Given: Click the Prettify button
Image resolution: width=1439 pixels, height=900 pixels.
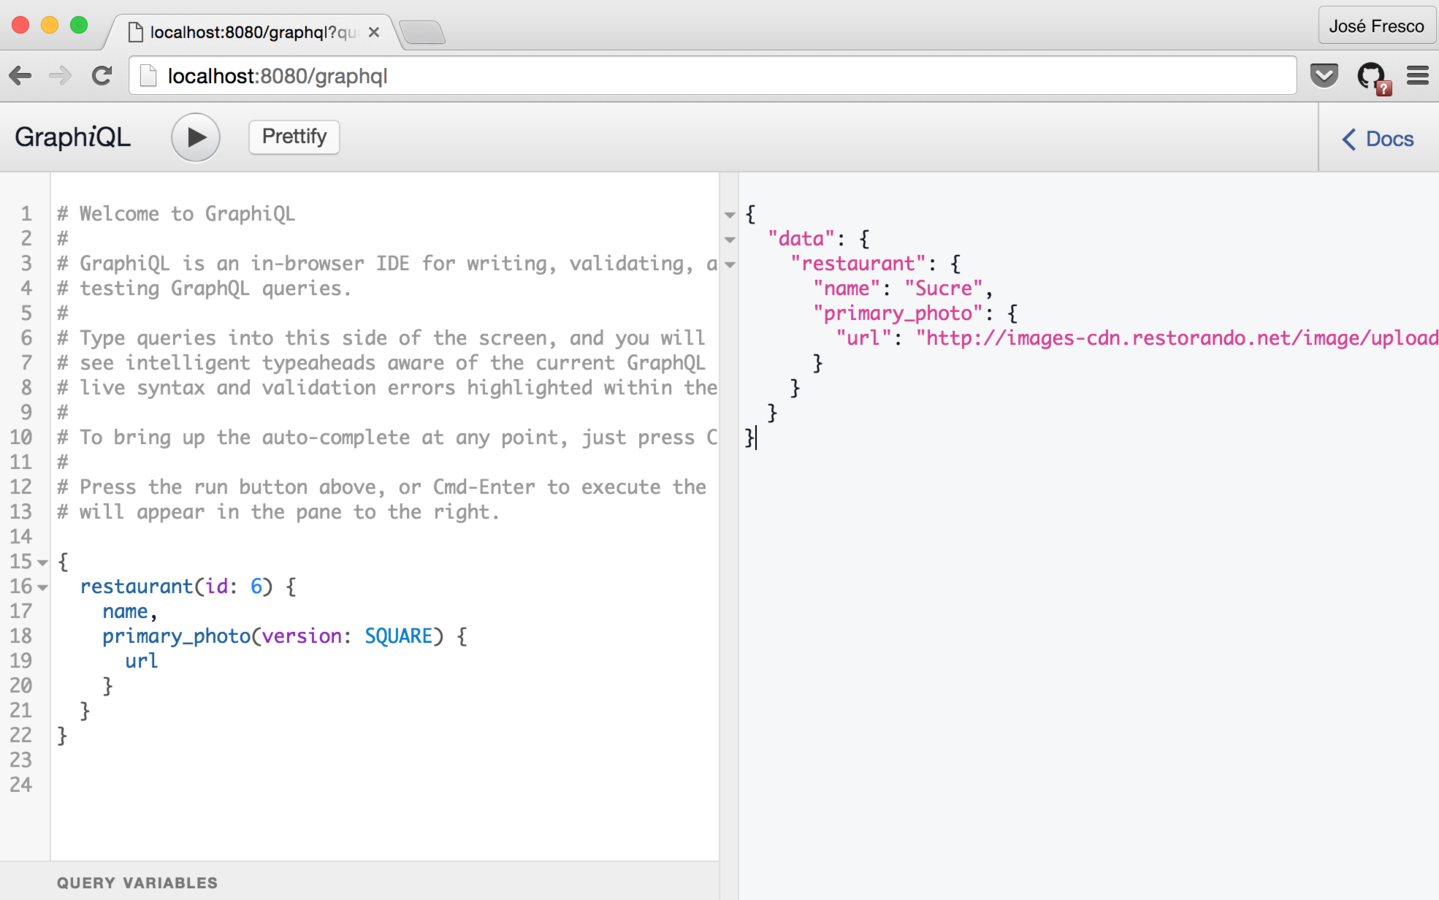Looking at the screenshot, I should pos(294,137).
